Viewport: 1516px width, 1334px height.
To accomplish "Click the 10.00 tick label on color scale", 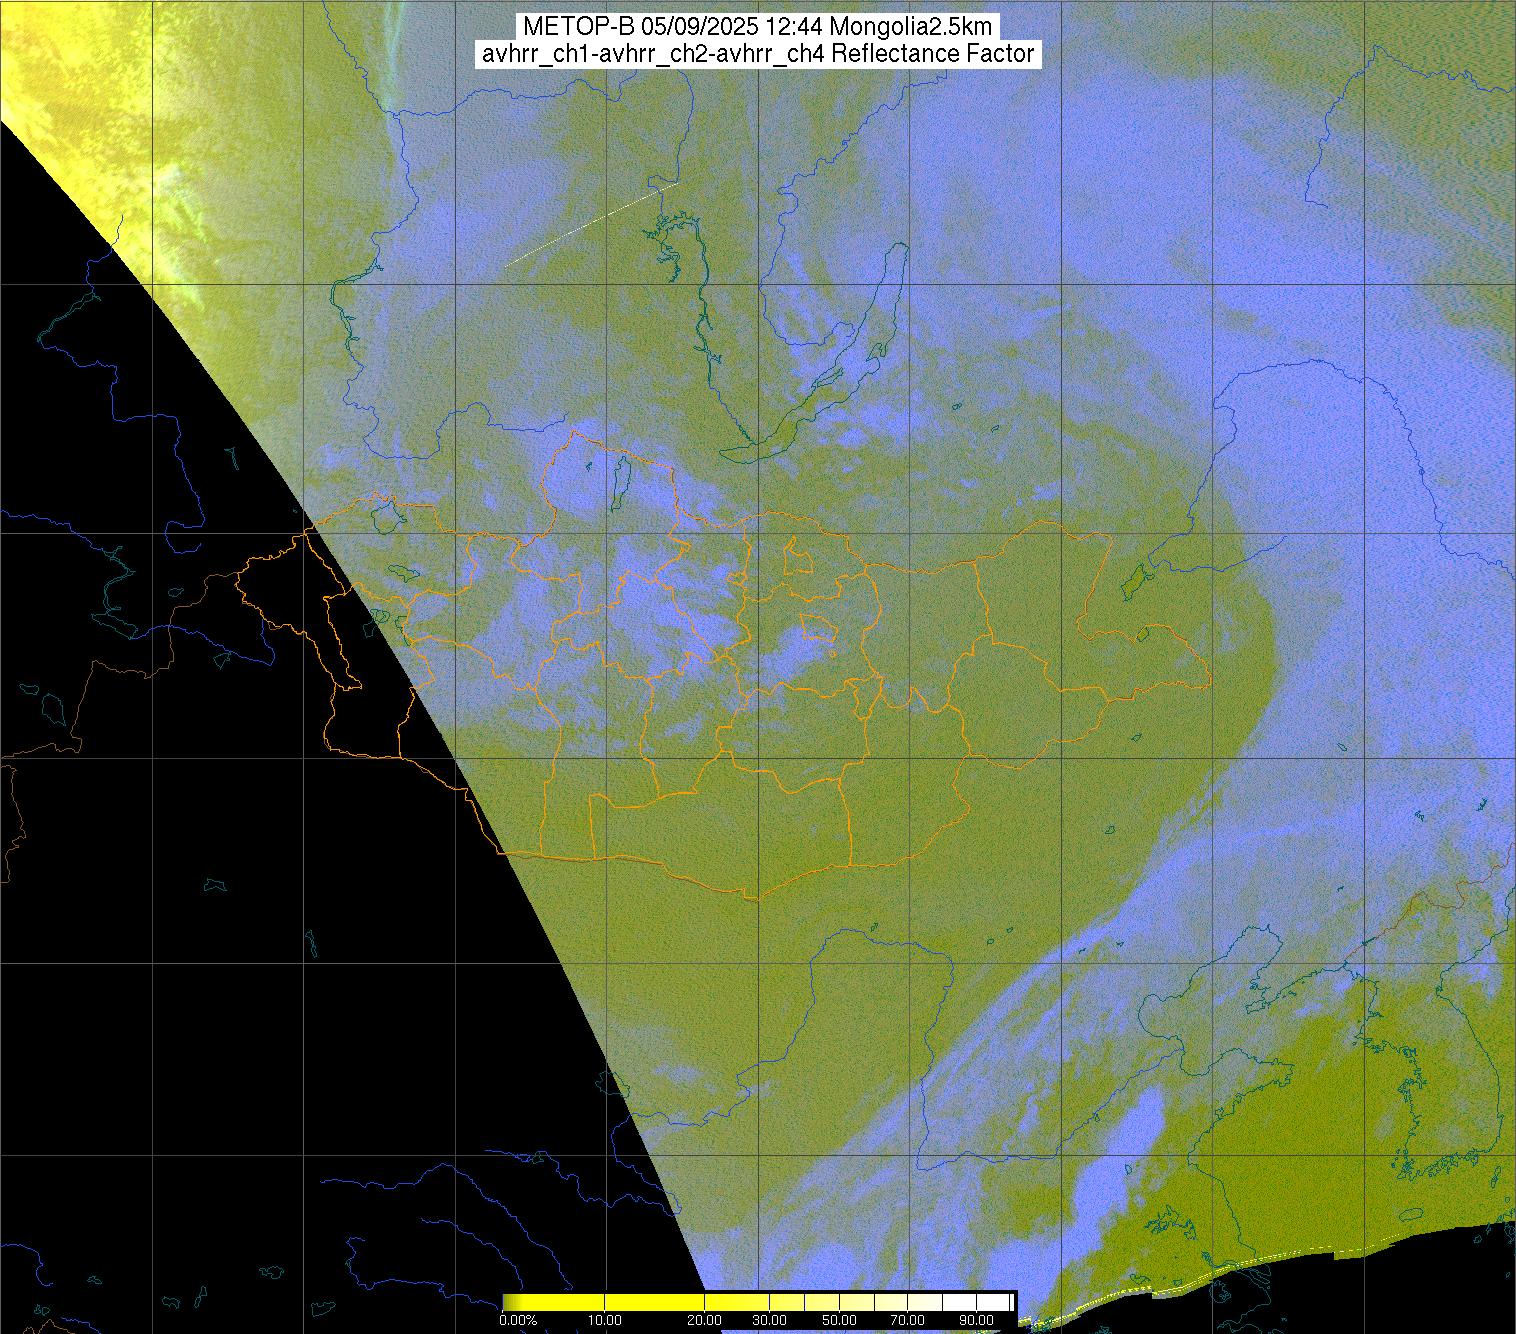I will pos(605,1321).
